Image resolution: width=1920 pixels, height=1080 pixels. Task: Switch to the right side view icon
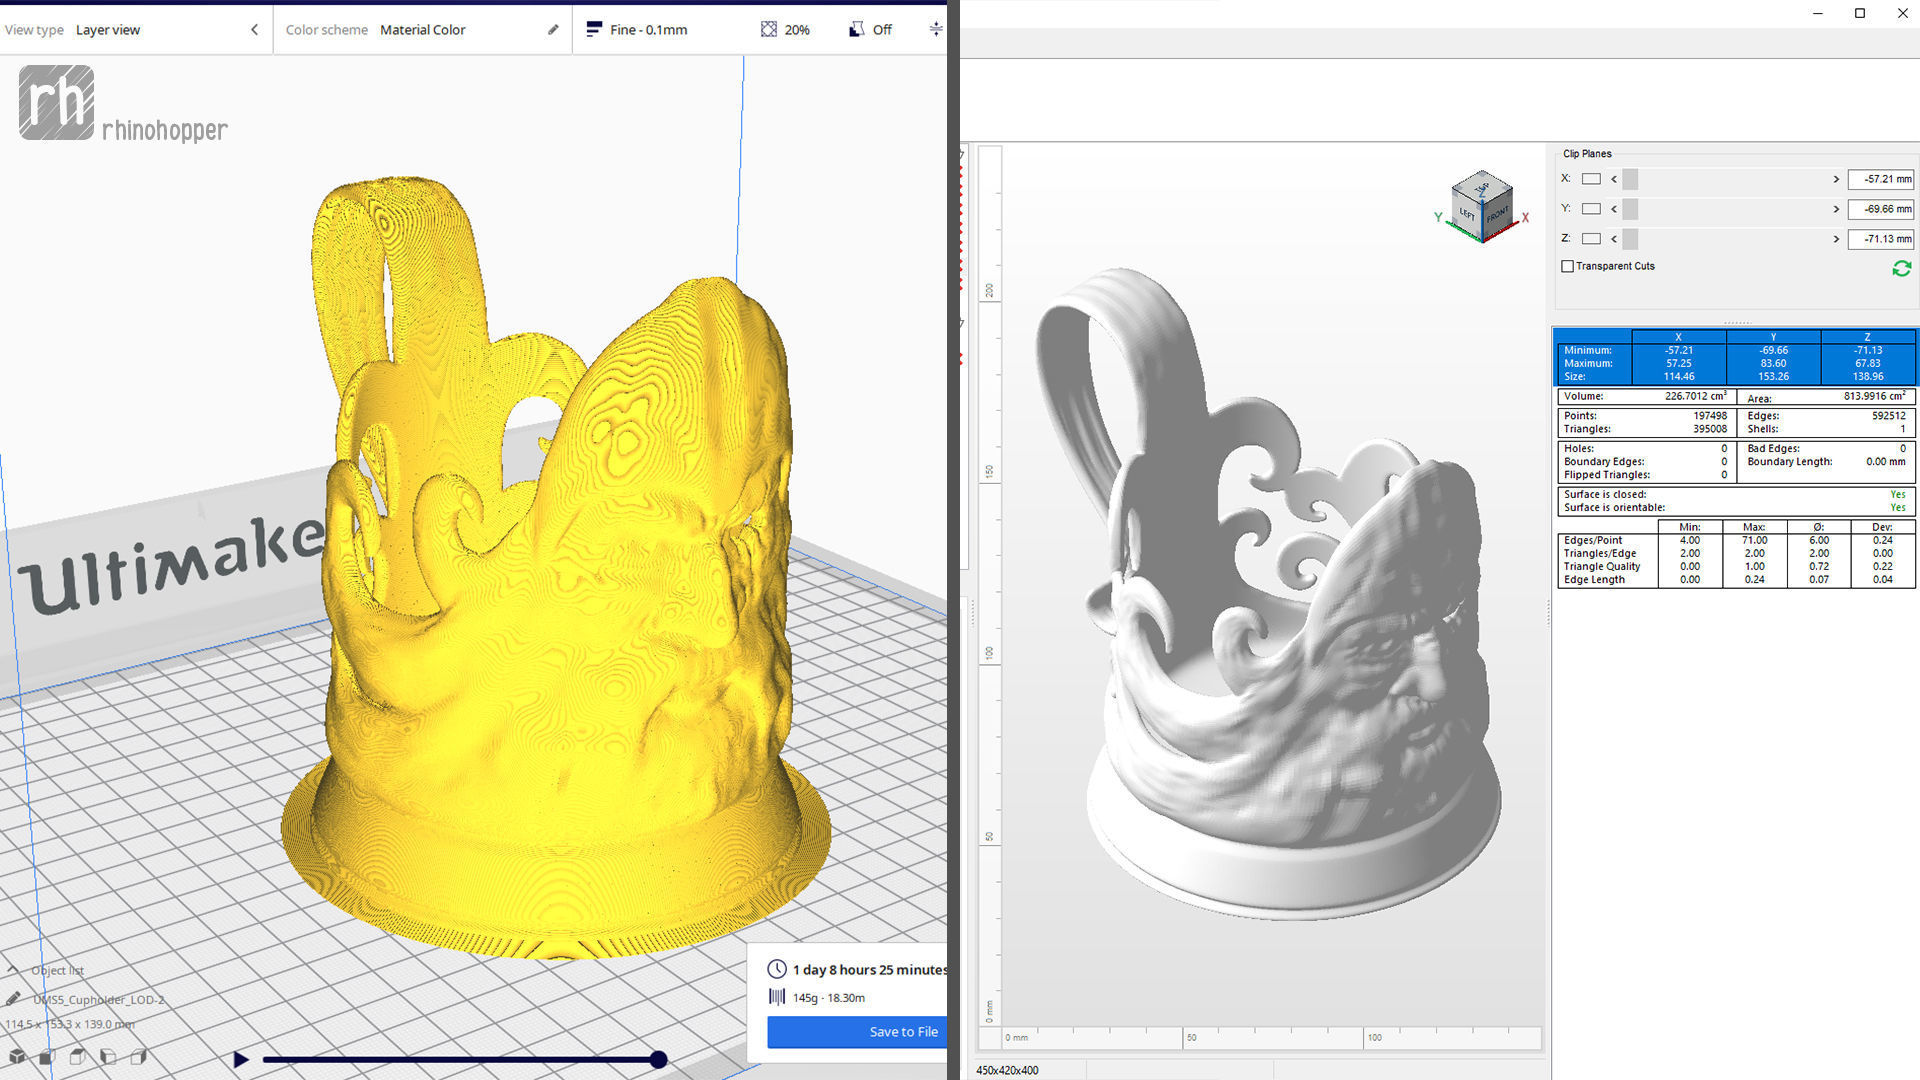tap(139, 1057)
